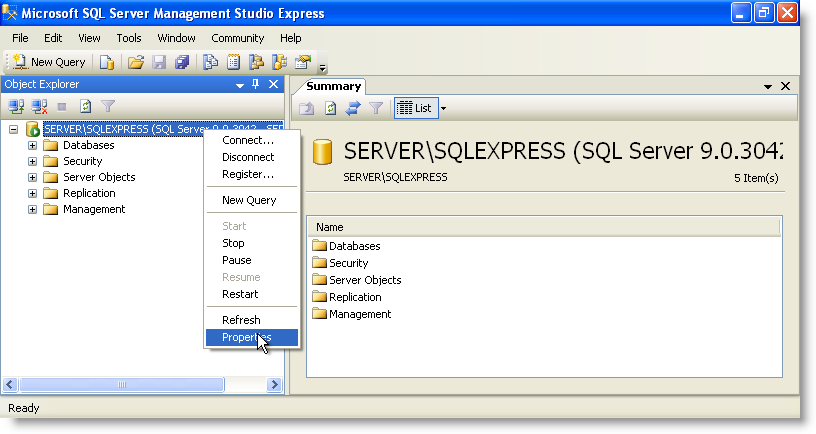Open the Edit menu
The width and height of the screenshot is (816, 434).
coord(53,39)
